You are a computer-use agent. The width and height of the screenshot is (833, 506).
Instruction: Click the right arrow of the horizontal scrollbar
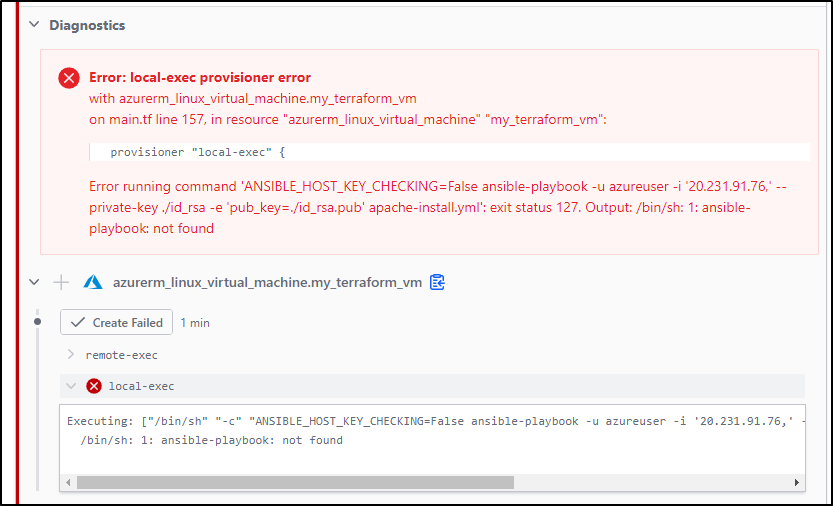click(x=797, y=483)
